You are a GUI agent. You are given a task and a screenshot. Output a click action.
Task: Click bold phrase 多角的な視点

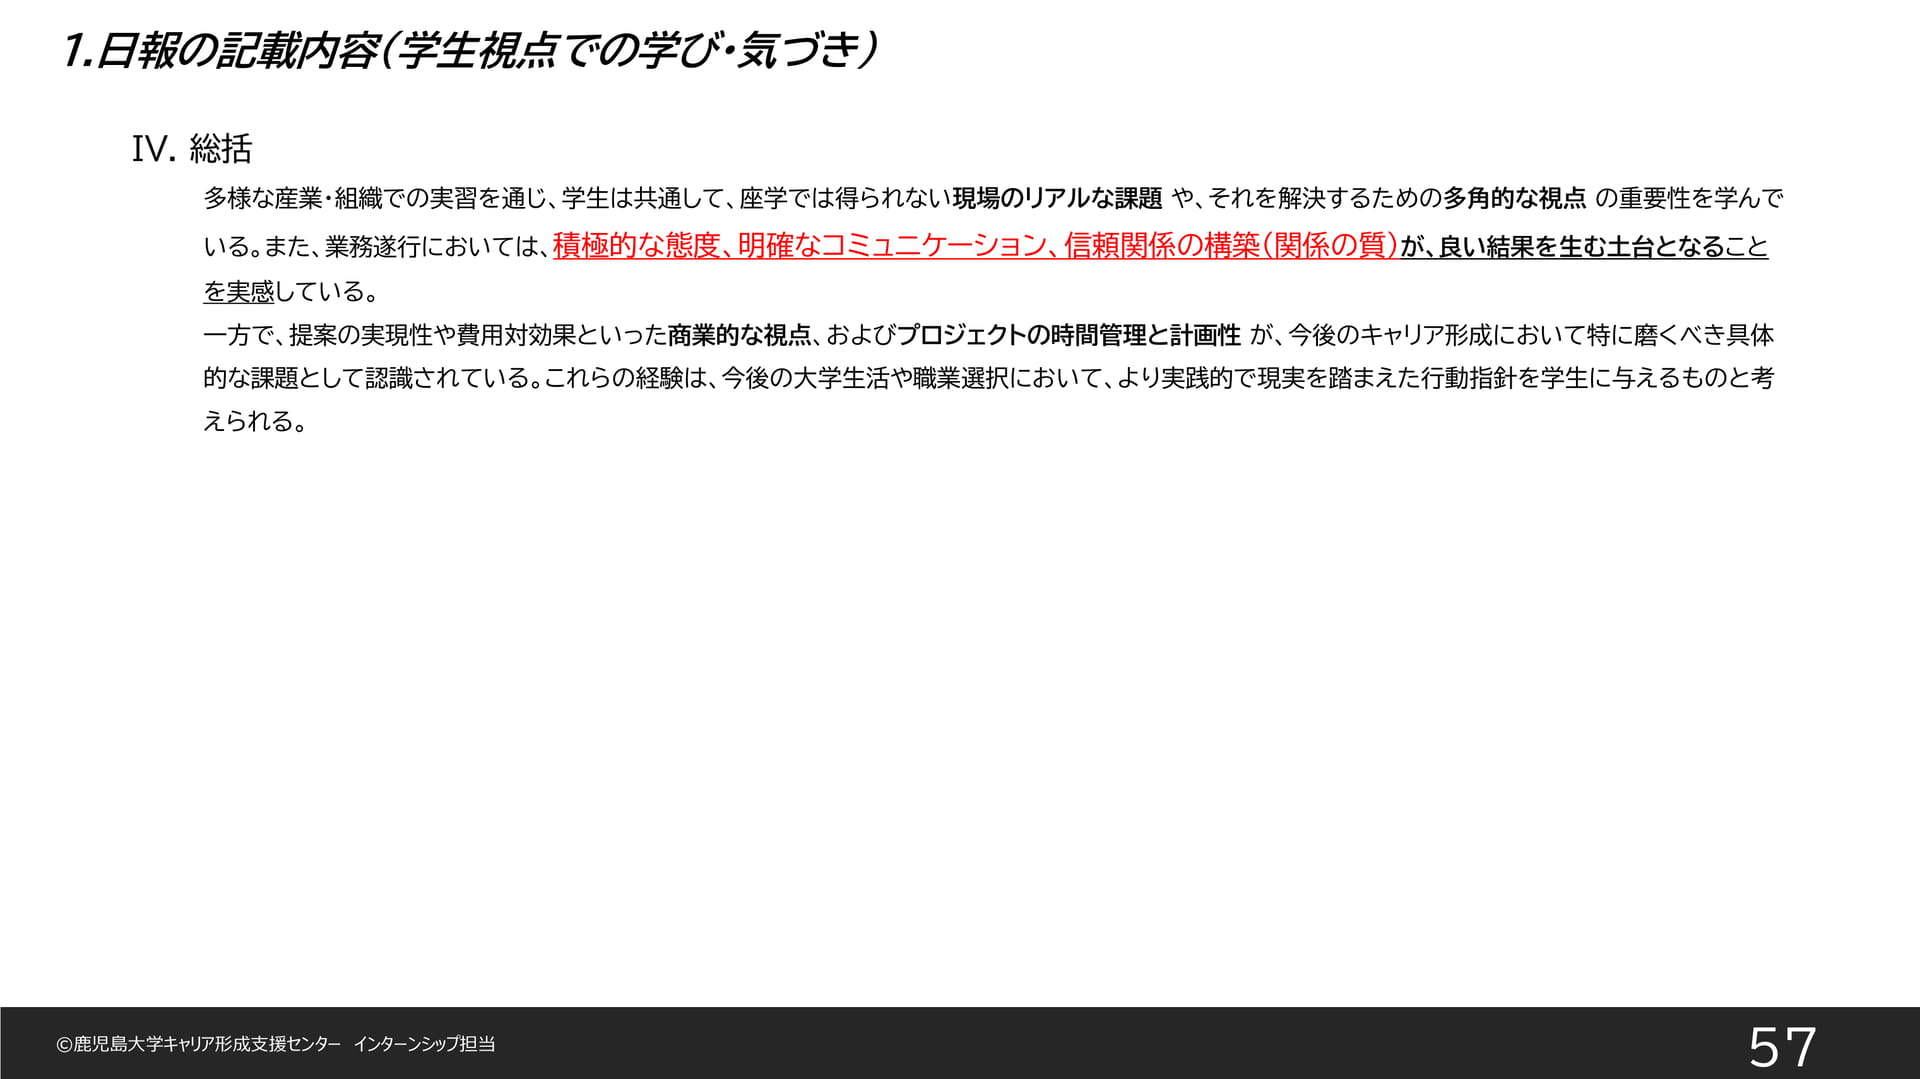(1514, 199)
